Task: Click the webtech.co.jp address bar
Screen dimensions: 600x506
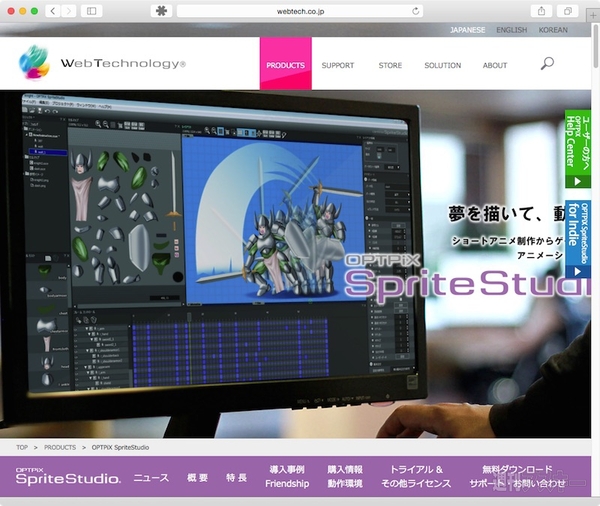Action: tap(300, 11)
